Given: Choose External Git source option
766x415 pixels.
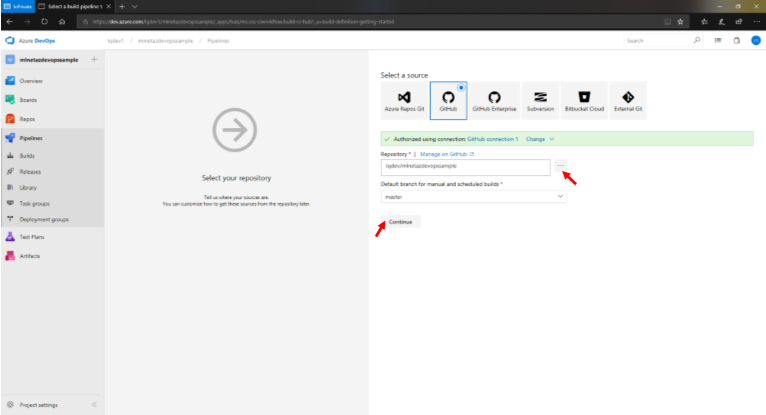Looking at the screenshot, I should (628, 101).
